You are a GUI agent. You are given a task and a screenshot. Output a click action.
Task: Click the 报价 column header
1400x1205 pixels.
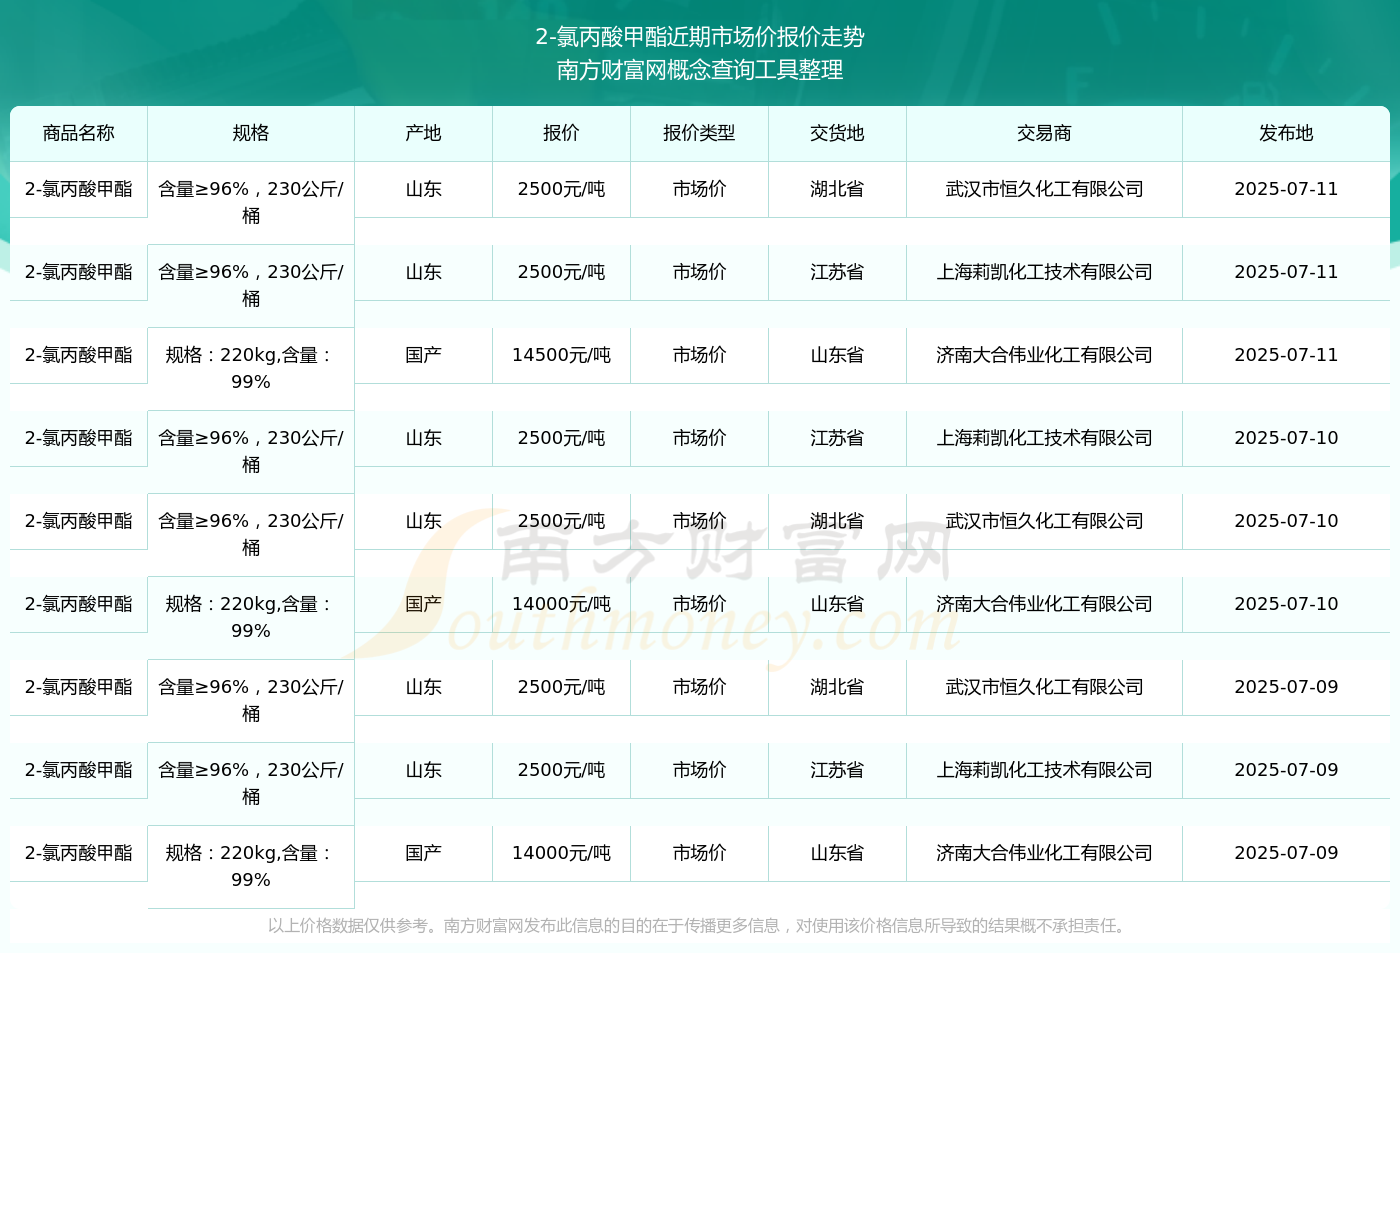(x=561, y=133)
